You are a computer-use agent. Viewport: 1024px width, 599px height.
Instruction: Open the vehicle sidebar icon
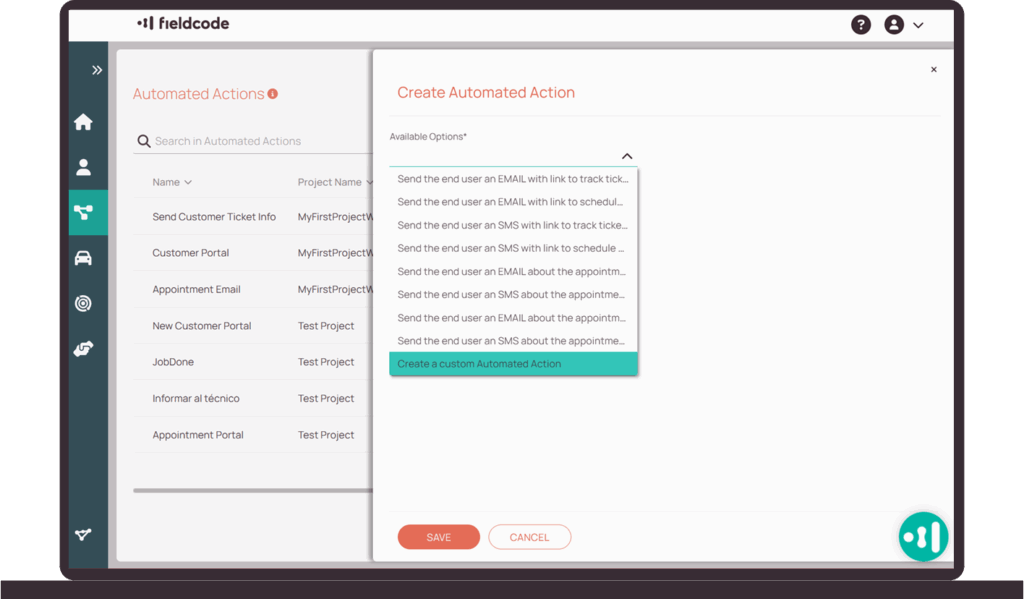click(x=83, y=258)
